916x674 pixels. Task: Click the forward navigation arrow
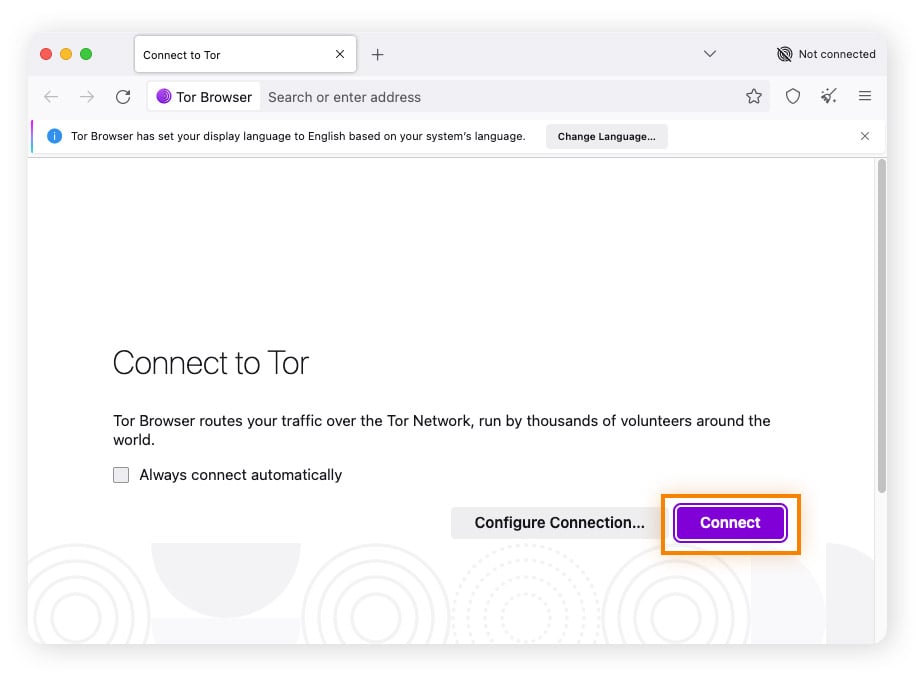tap(86, 97)
